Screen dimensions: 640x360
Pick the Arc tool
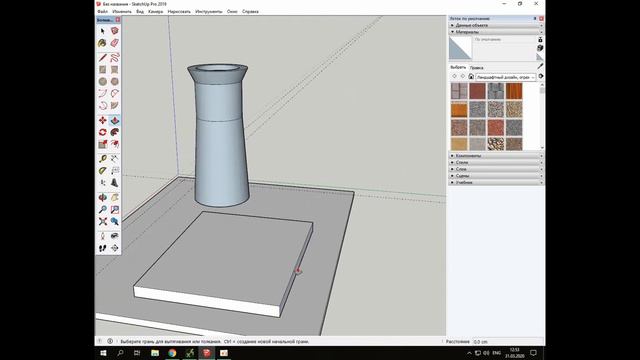pos(102,93)
